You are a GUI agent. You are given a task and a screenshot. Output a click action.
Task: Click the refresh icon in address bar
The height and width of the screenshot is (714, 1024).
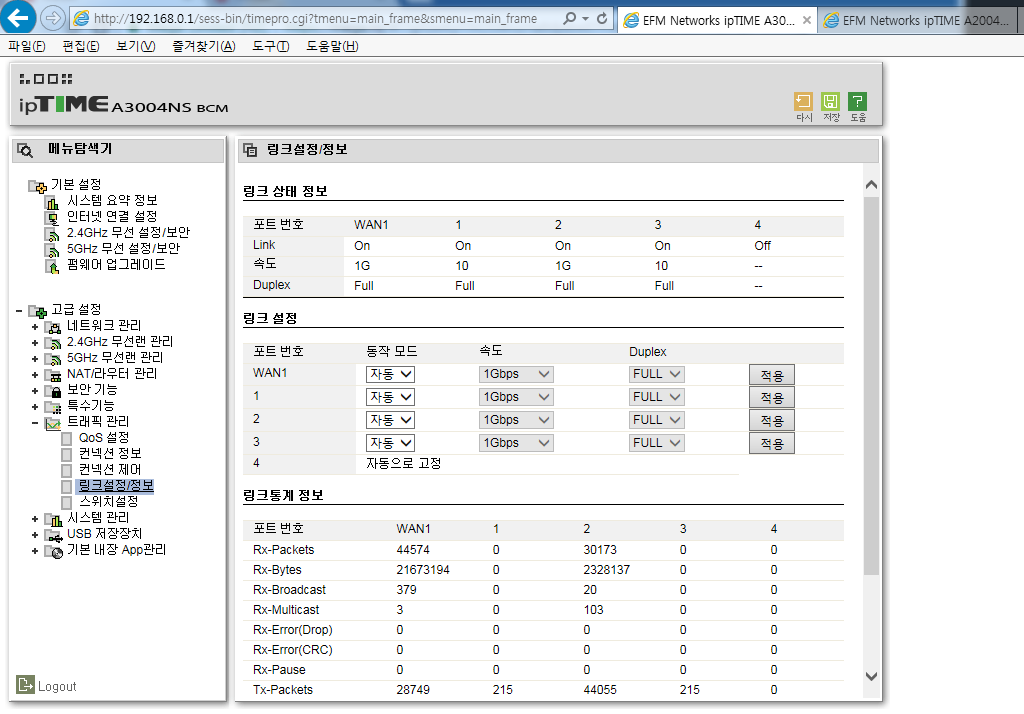[602, 18]
